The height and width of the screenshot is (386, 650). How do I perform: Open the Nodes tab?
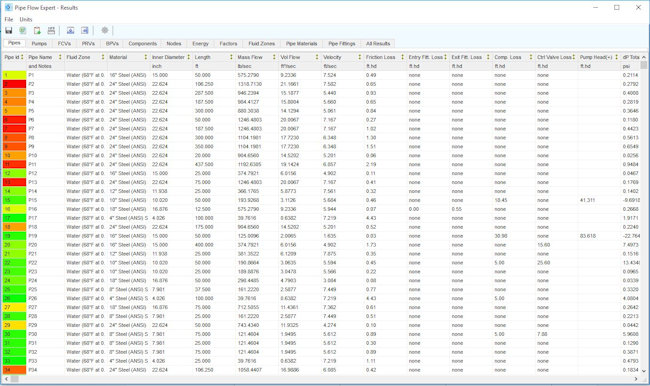click(174, 44)
